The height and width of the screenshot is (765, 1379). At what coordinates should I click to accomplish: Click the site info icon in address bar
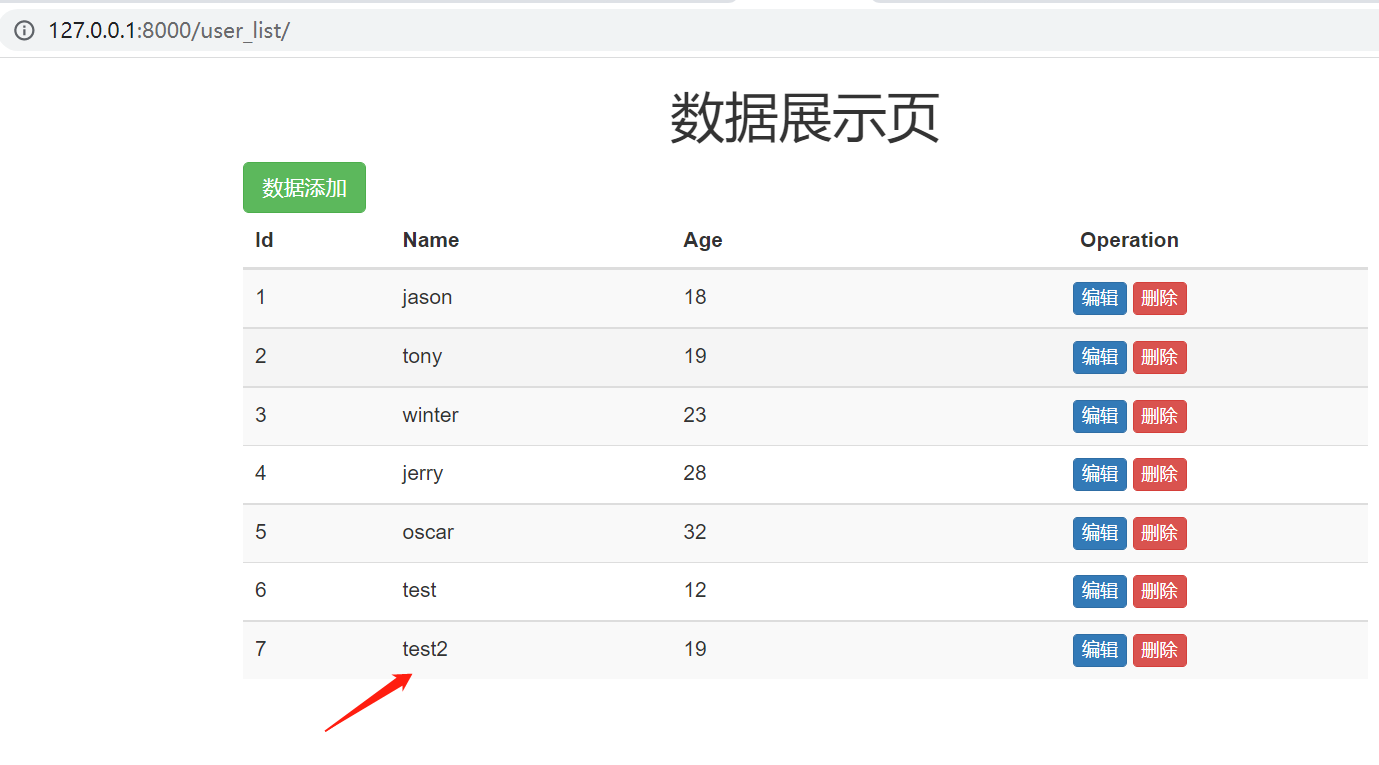pyautogui.click(x=24, y=30)
